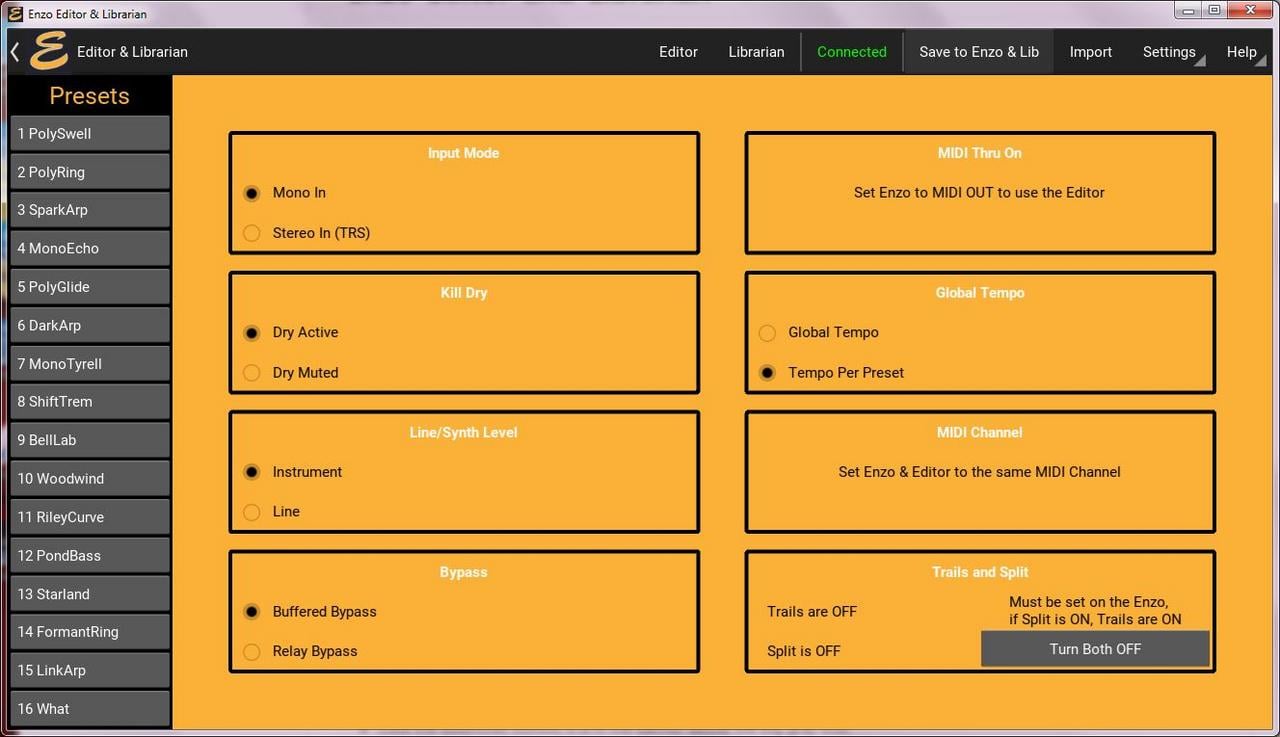Click the Trails and Split heading
This screenshot has width=1280, height=737.
(x=980, y=572)
